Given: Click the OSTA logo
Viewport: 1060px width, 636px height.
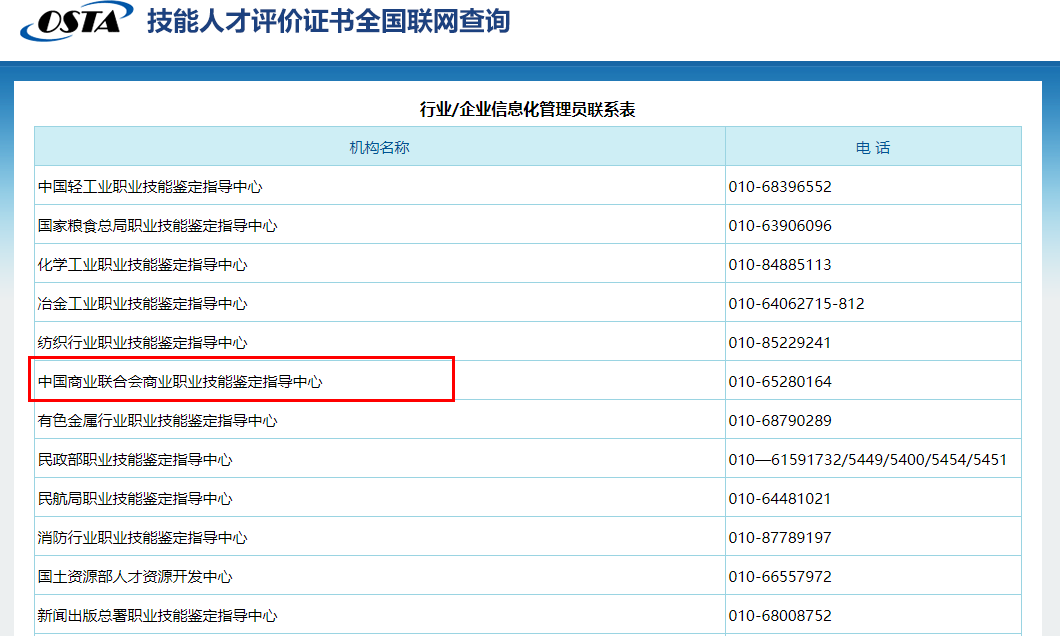Looking at the screenshot, I should coord(76,21).
